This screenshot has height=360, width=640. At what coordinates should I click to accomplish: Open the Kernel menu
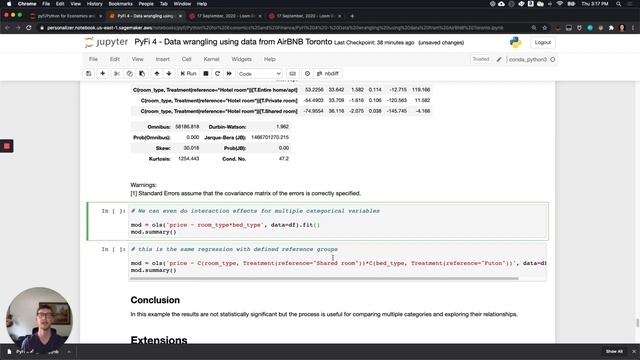(211, 59)
